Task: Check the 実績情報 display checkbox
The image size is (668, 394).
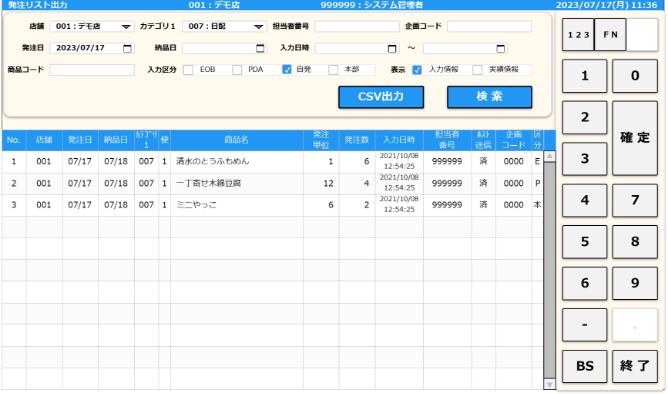Action: point(477,70)
